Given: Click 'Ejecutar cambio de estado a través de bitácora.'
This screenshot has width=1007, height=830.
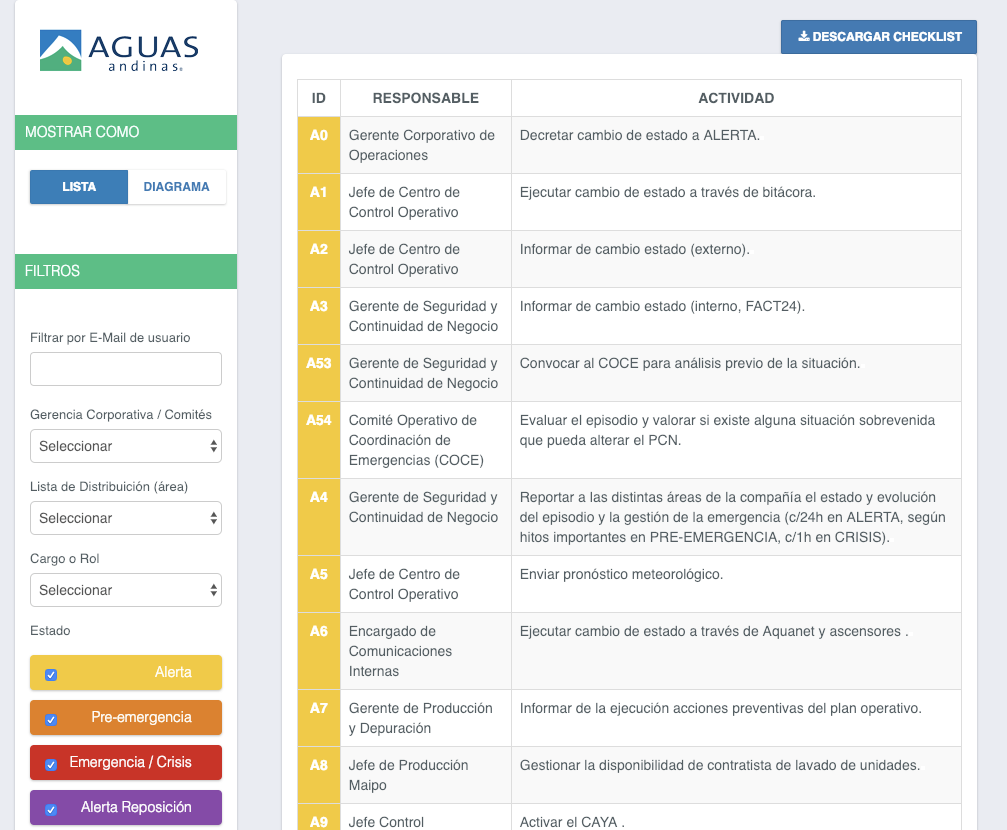Looking at the screenshot, I should 667,193.
